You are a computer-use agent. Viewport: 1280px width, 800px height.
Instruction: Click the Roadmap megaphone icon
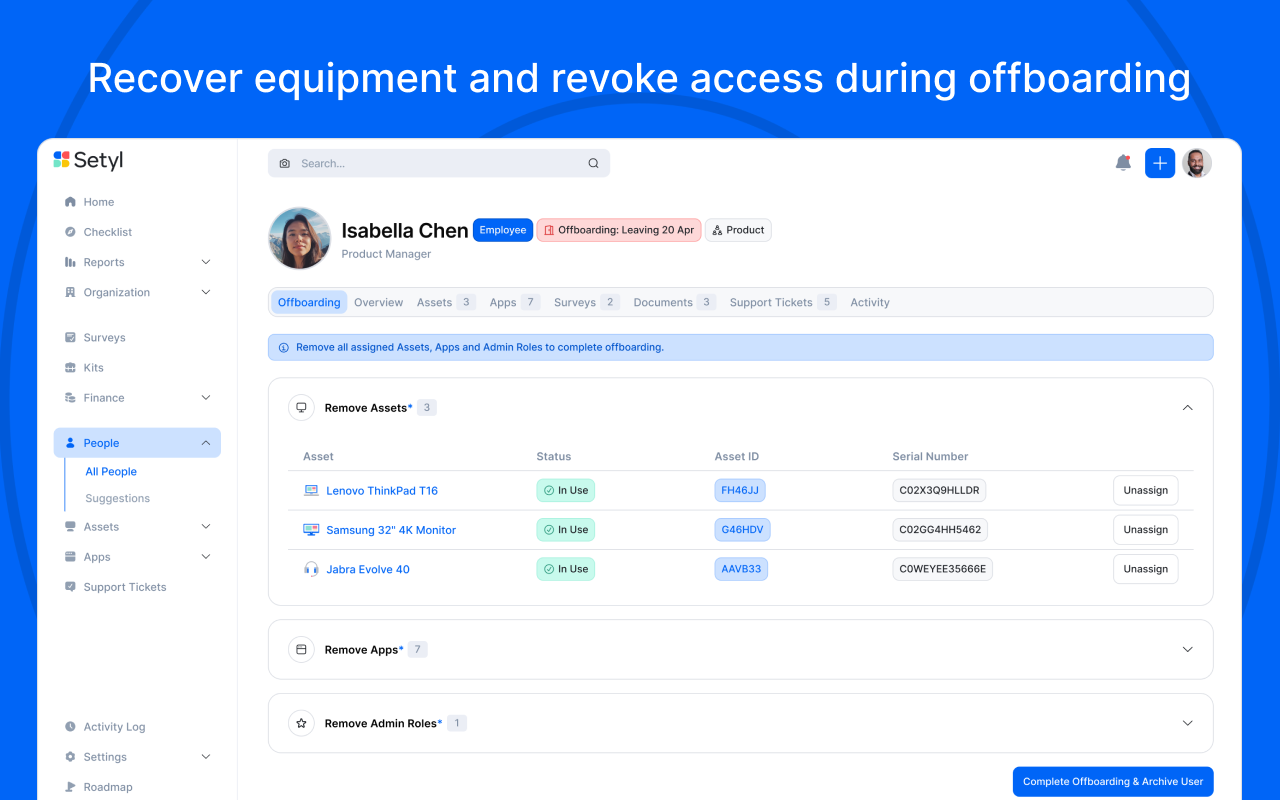click(x=71, y=786)
